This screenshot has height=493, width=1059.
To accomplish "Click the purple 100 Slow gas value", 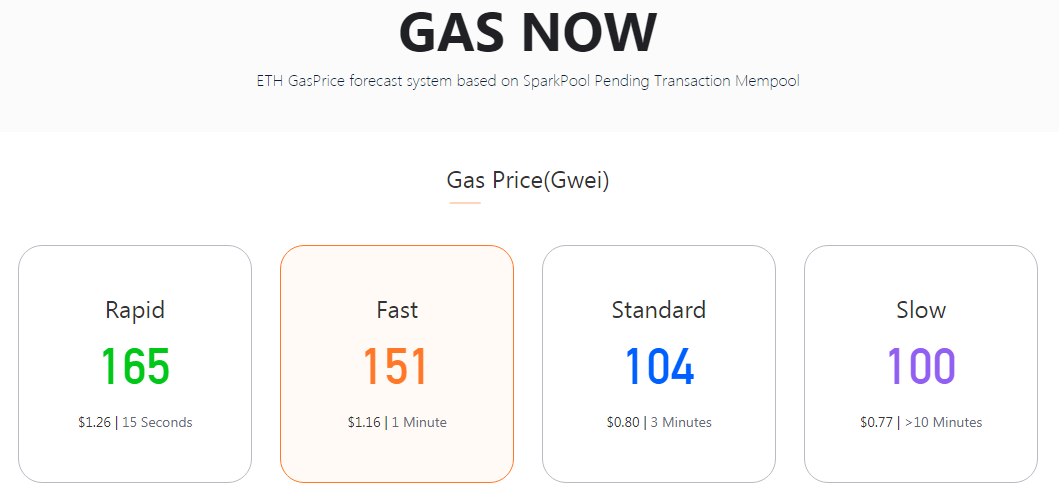I will (x=921, y=367).
